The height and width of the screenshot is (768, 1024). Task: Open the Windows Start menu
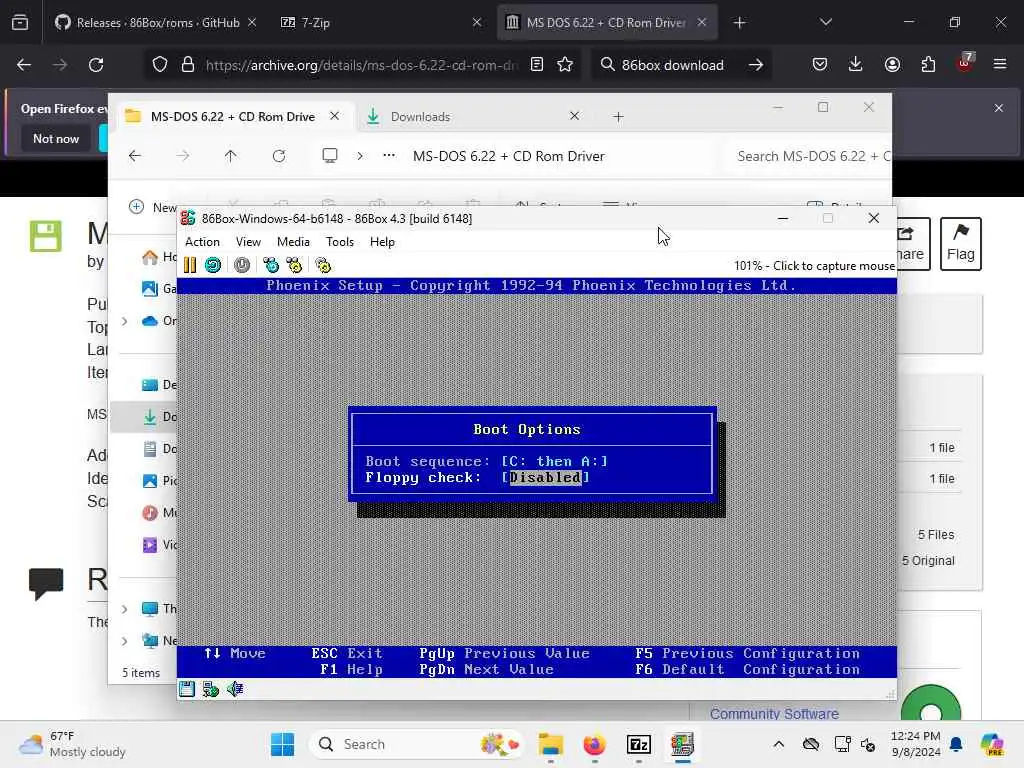(282, 744)
